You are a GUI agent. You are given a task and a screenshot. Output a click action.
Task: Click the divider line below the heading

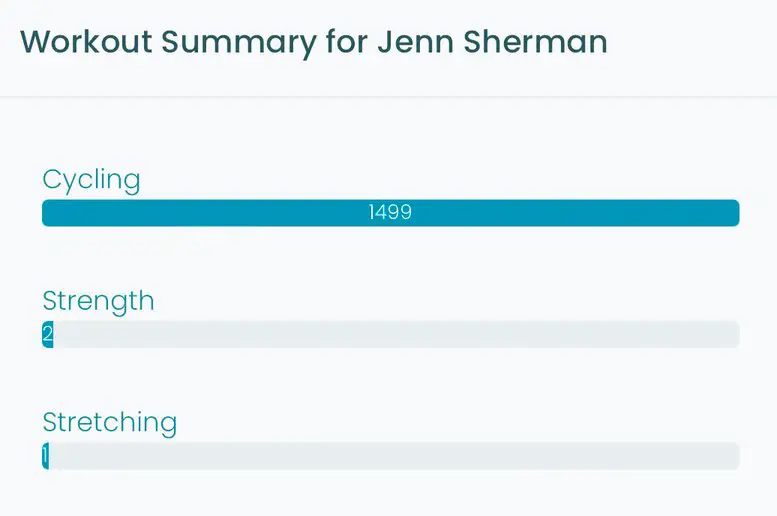[x=388, y=96]
